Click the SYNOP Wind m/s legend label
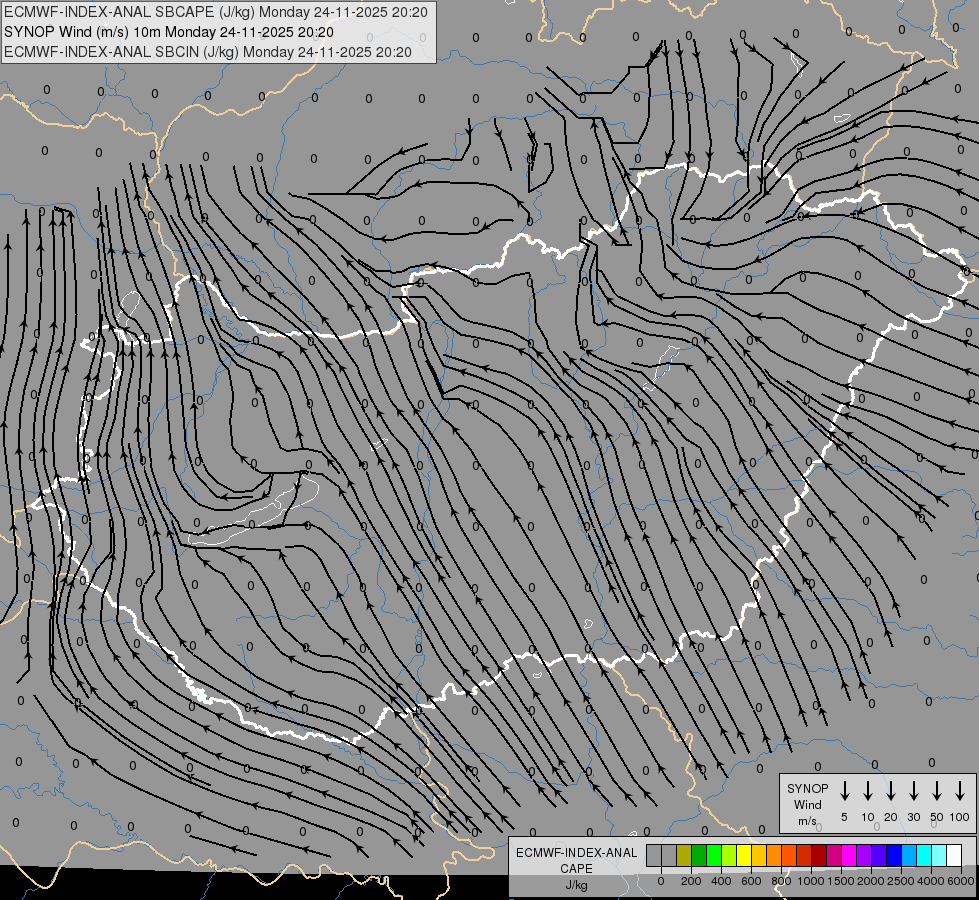The width and height of the screenshot is (979, 900). point(807,804)
